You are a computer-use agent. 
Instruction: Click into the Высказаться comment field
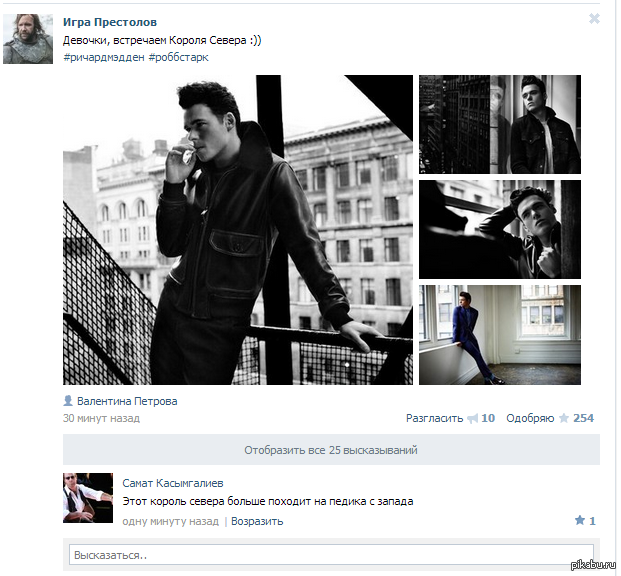[331, 554]
